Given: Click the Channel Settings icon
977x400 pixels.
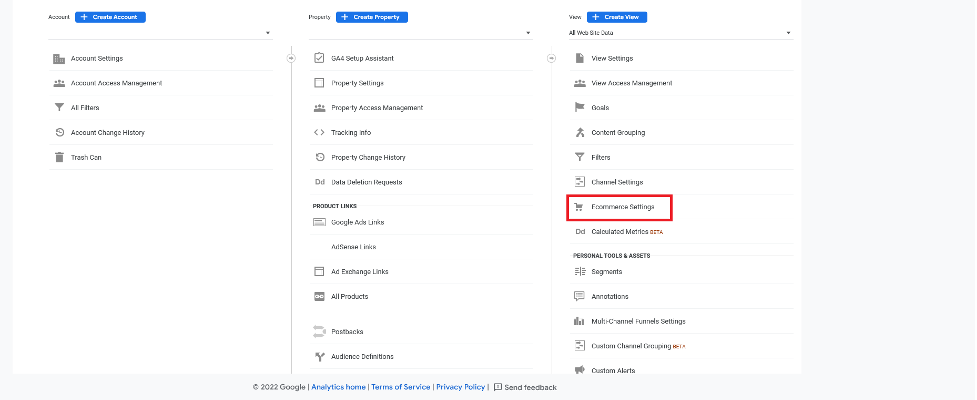Looking at the screenshot, I should (x=579, y=183).
